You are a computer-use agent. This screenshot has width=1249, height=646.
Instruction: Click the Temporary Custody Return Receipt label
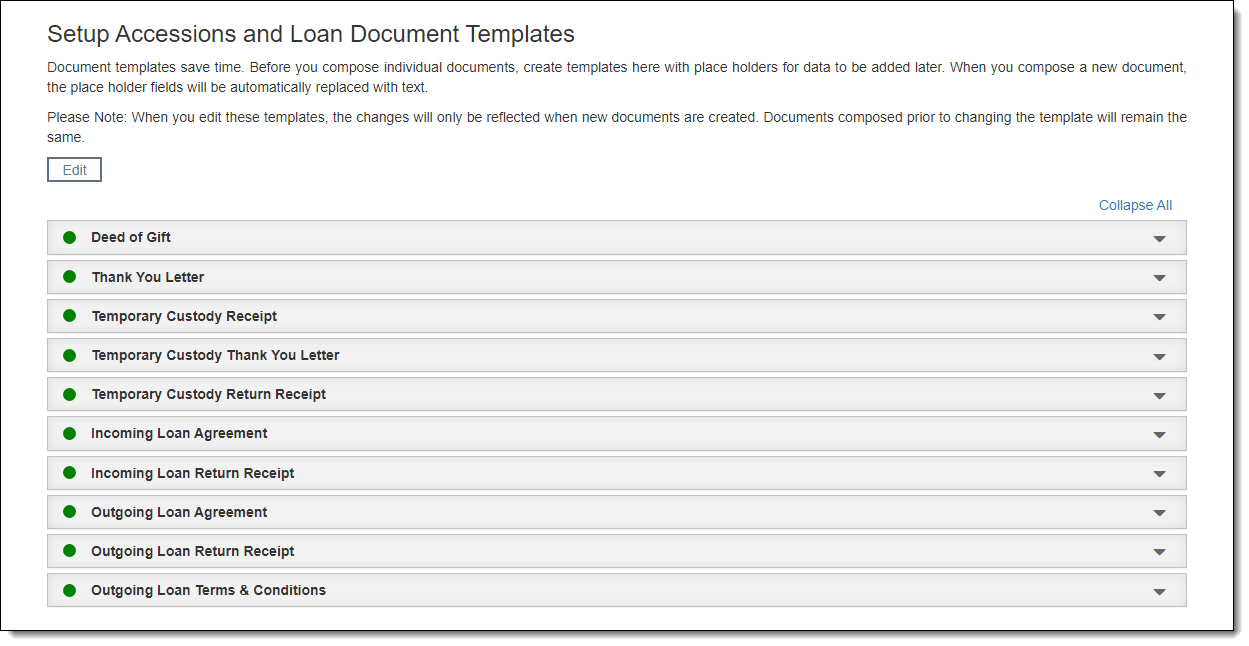208,395
